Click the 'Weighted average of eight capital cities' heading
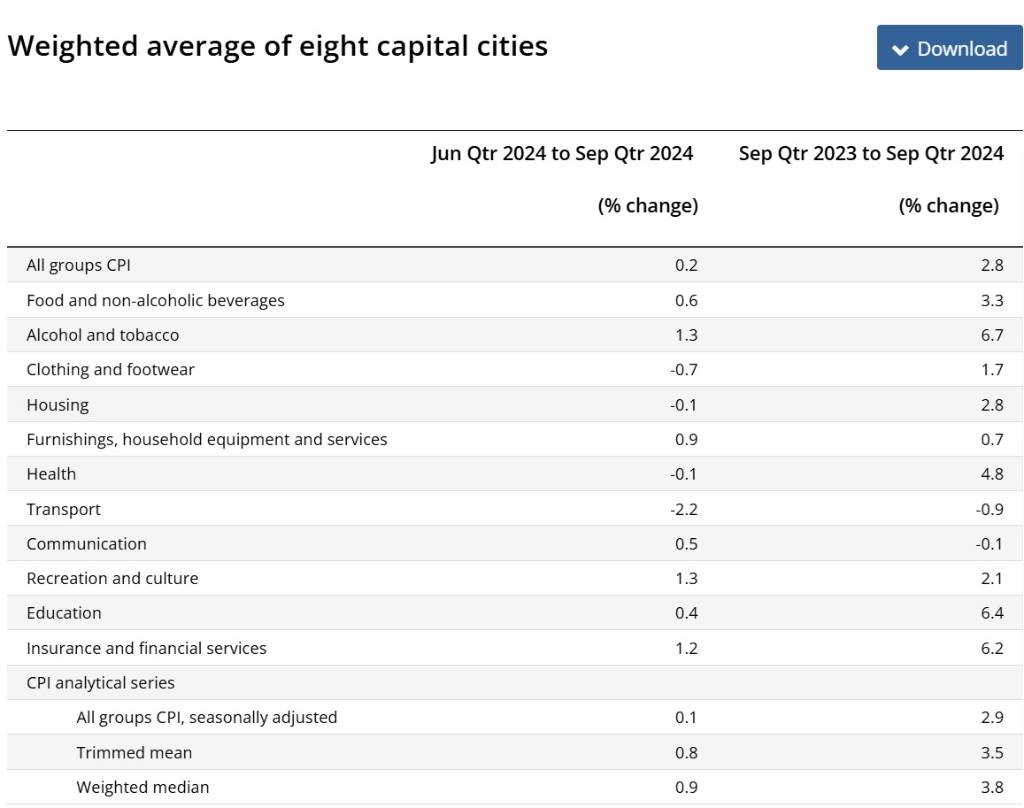1024x808 pixels. (277, 46)
